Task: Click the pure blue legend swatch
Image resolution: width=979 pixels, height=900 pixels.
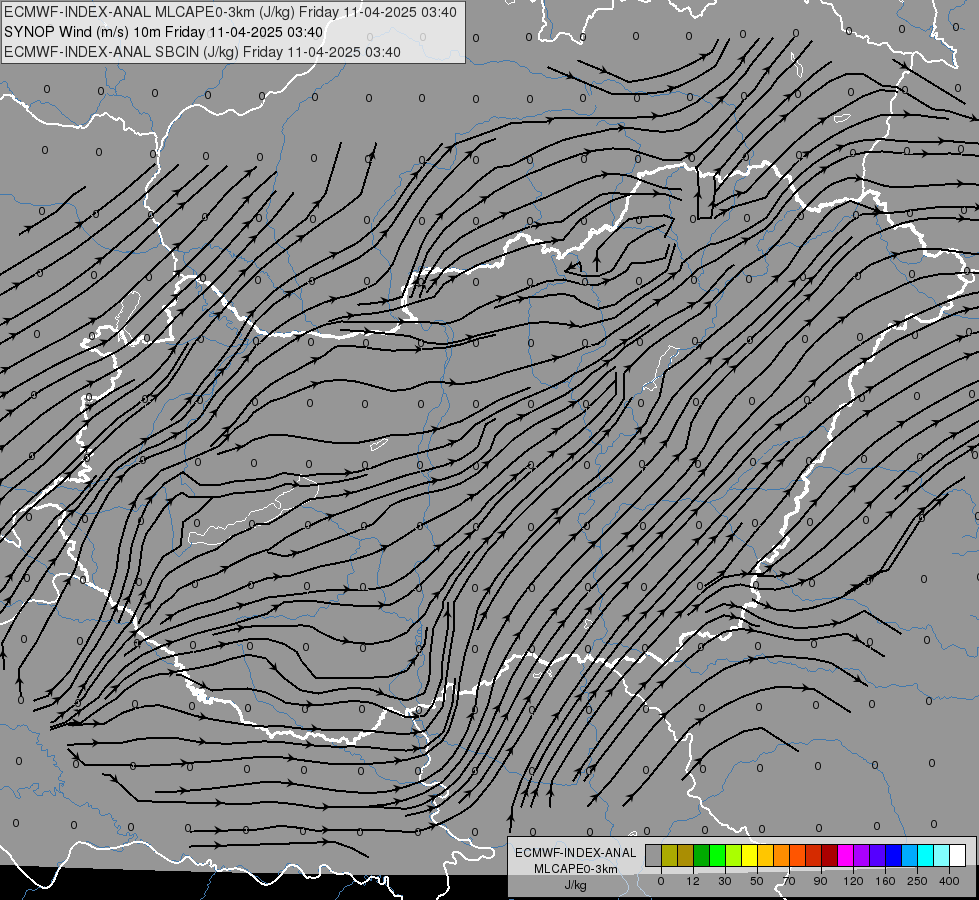Action: 893,855
